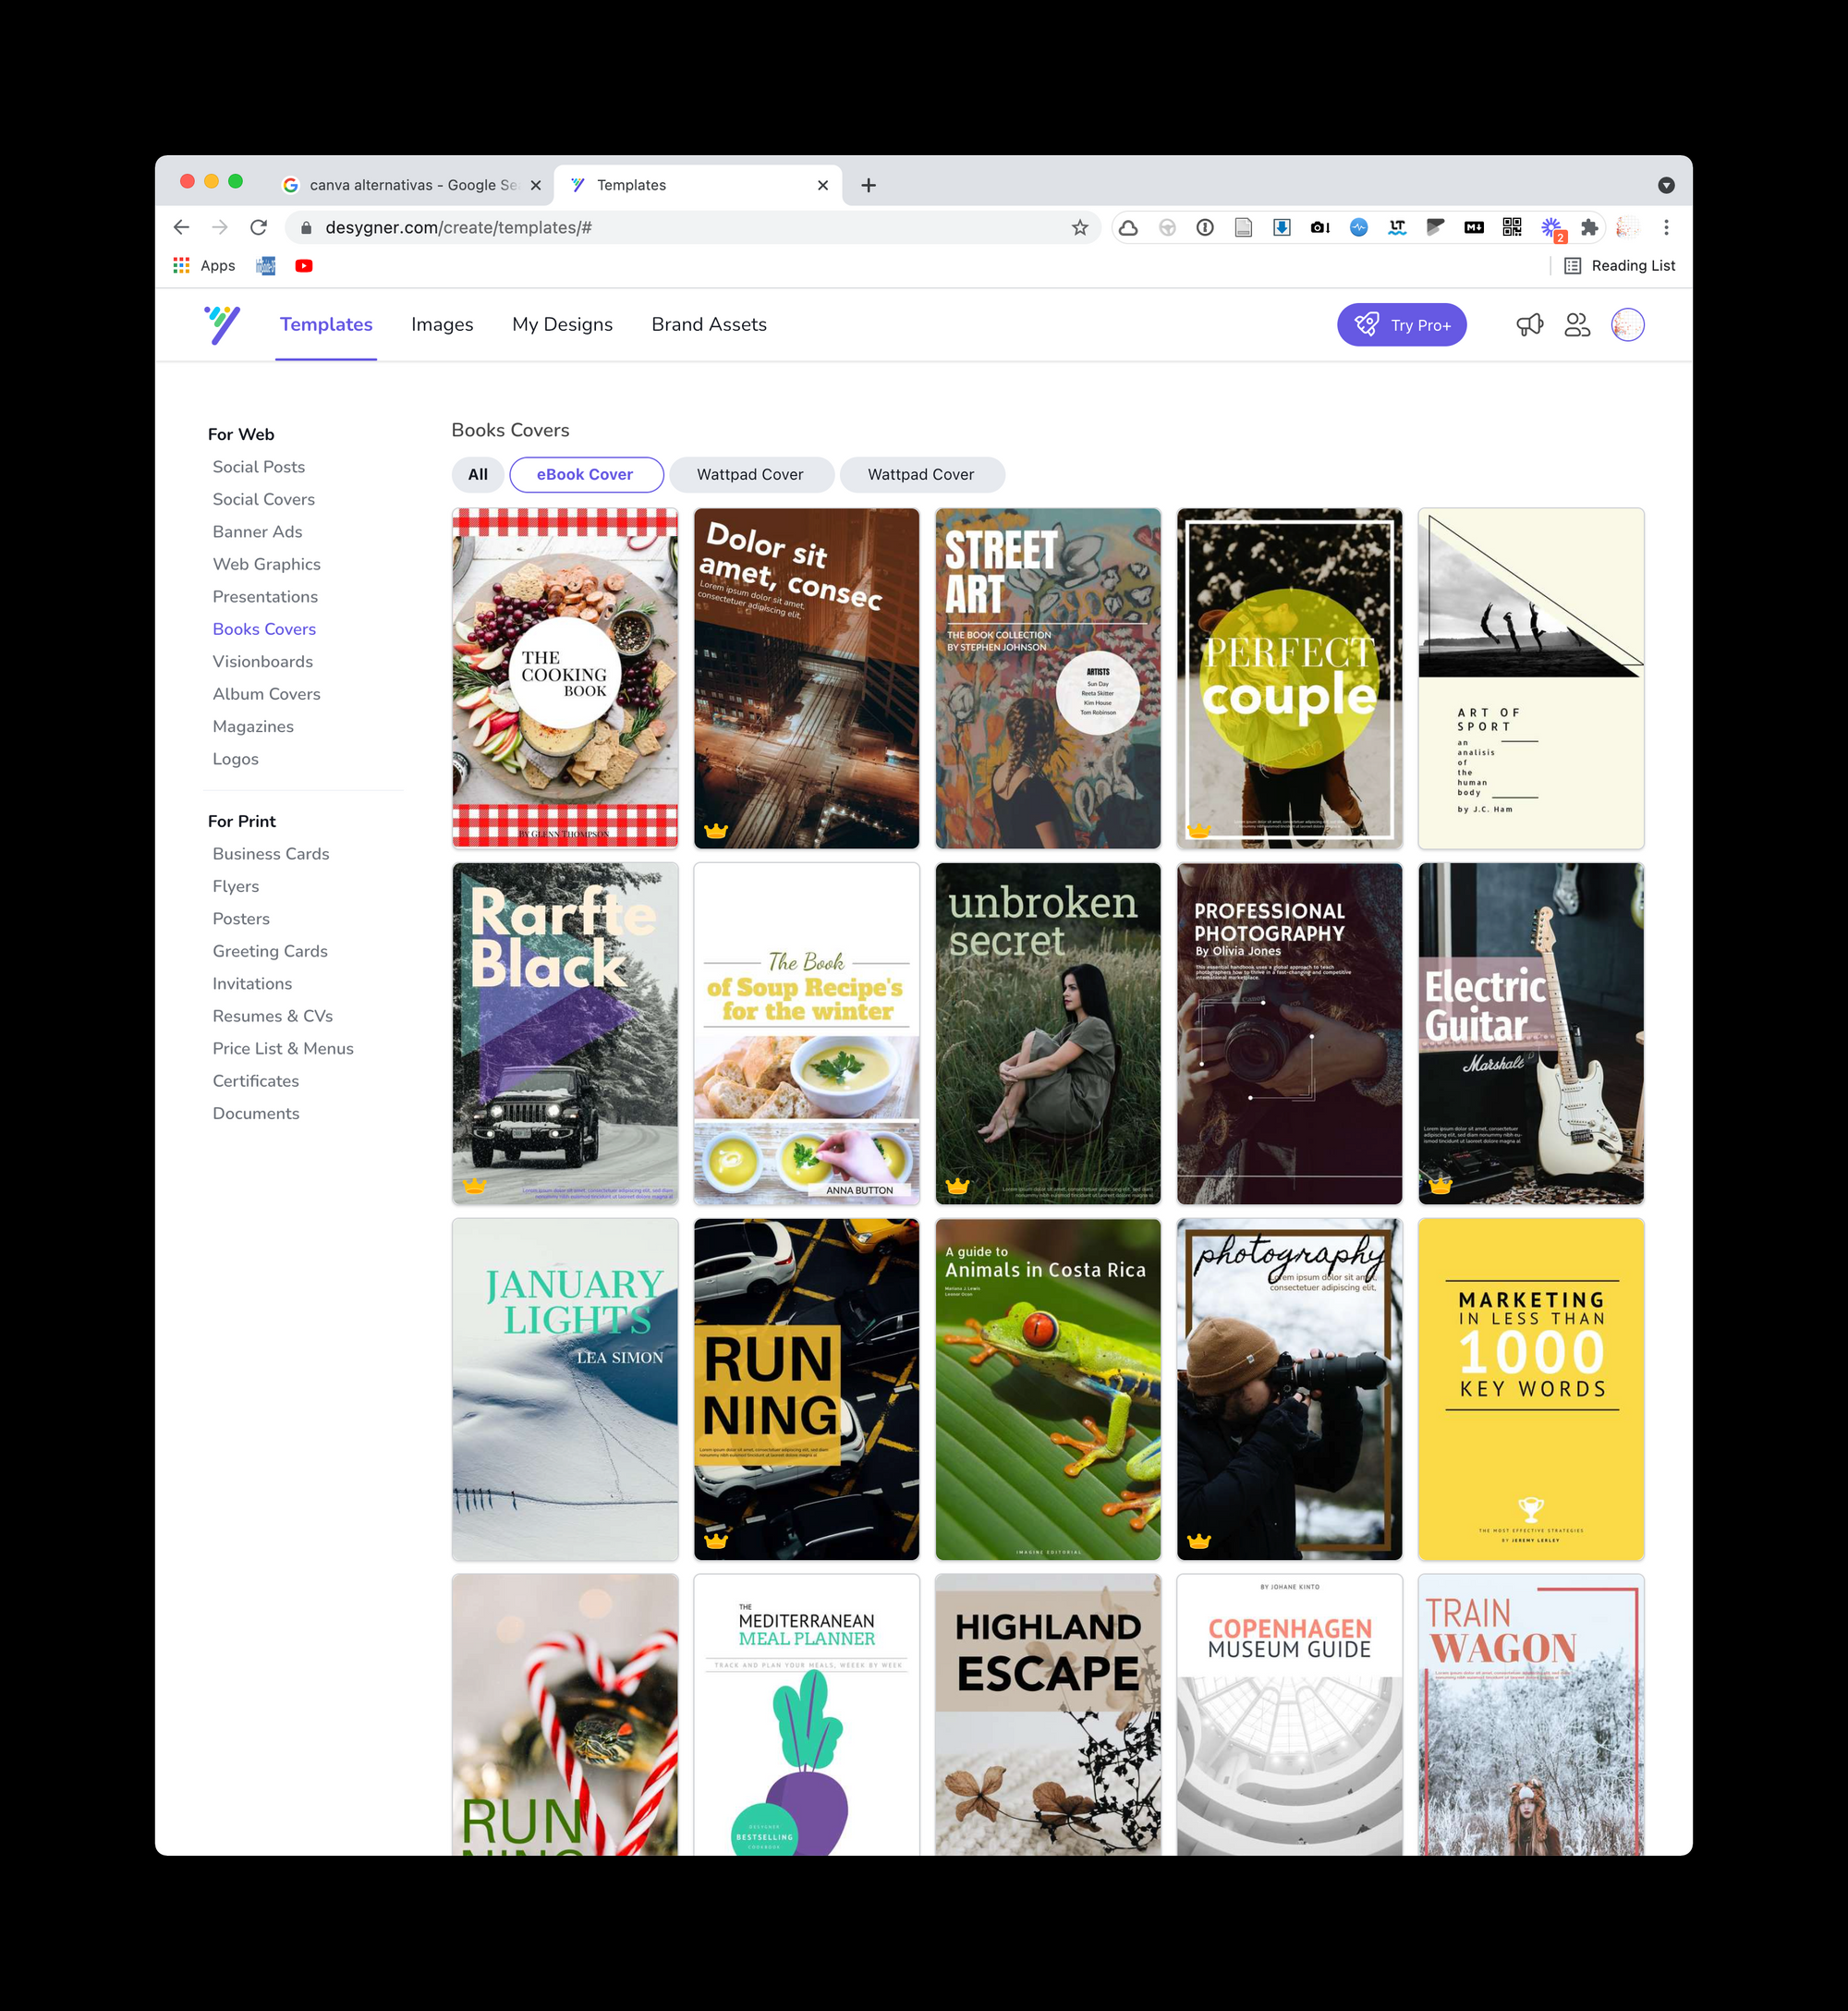Open My Designs tab
Viewport: 1848px width, 2011px height.
tap(562, 325)
